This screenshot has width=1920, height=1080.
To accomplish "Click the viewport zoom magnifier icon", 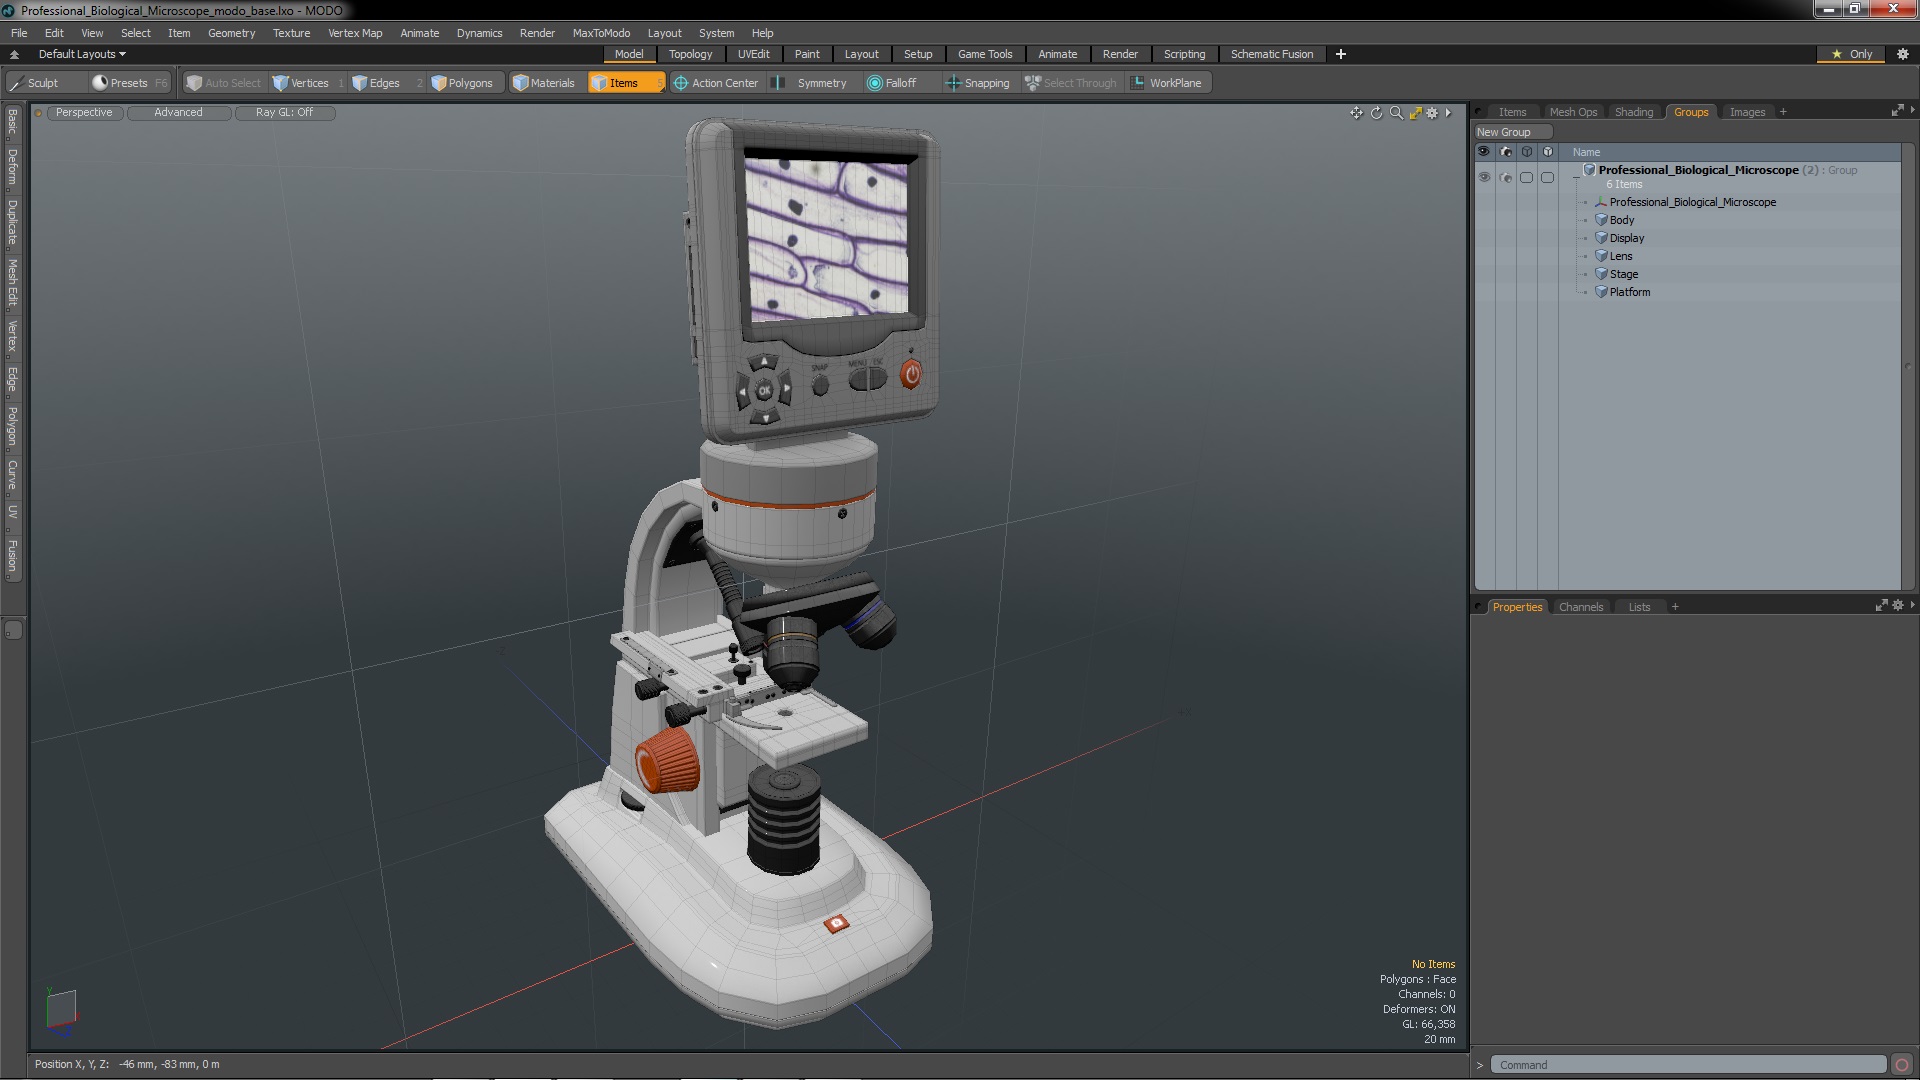I will point(1396,113).
